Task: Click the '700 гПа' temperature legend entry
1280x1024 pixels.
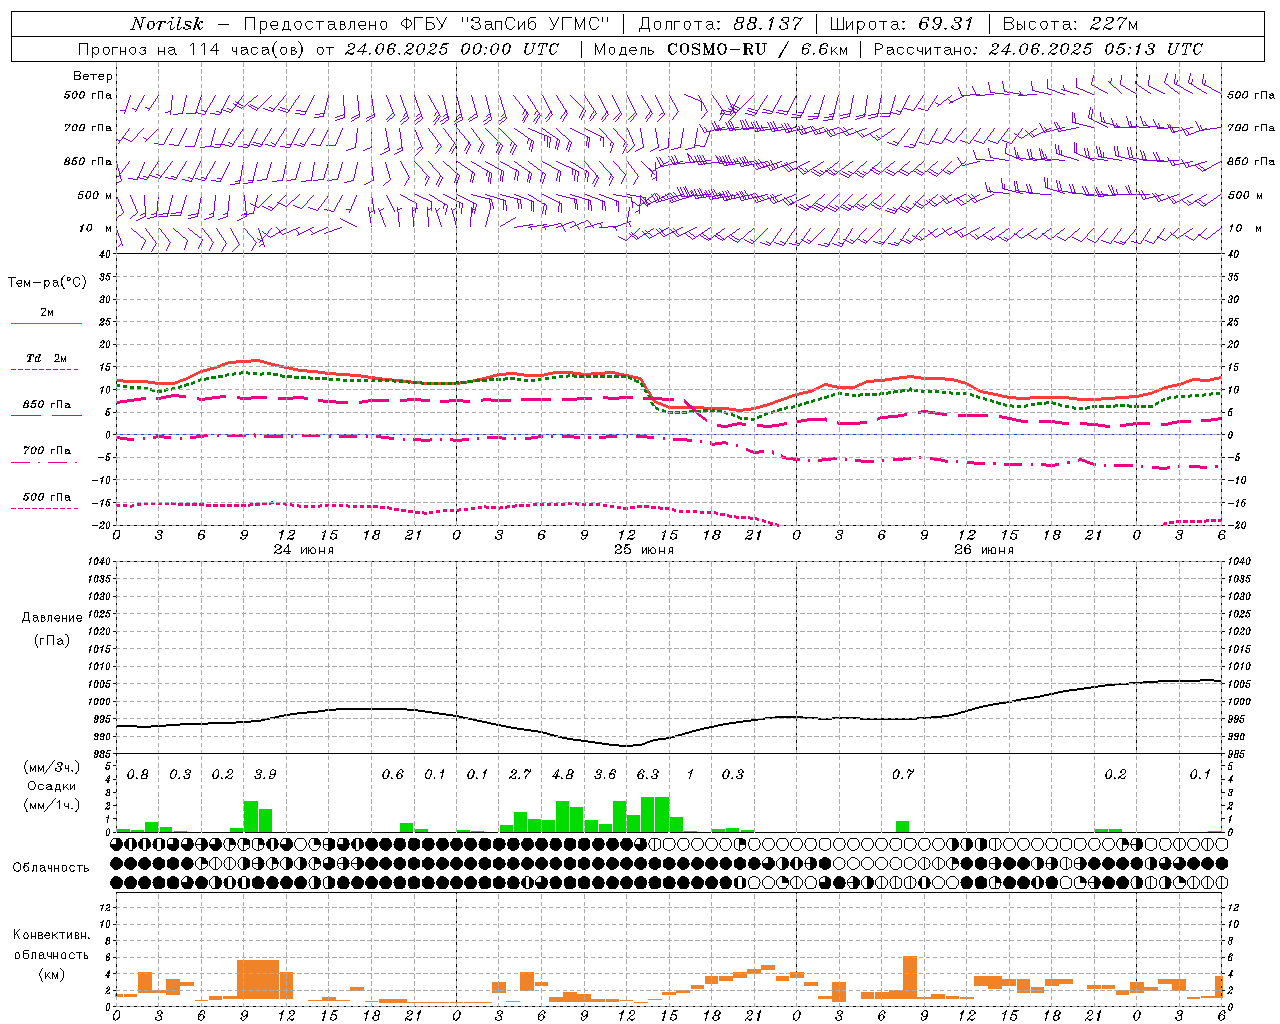Action: pyautogui.click(x=46, y=450)
